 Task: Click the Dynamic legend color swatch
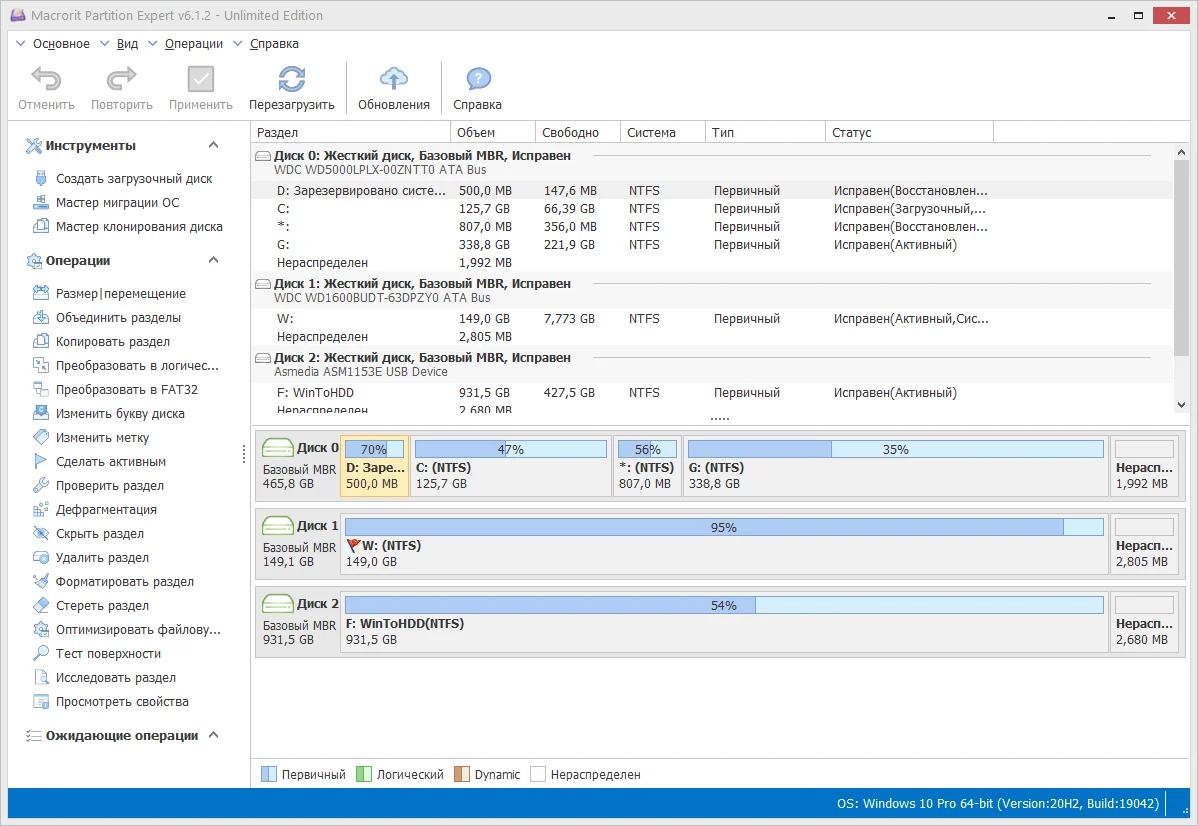(x=461, y=774)
